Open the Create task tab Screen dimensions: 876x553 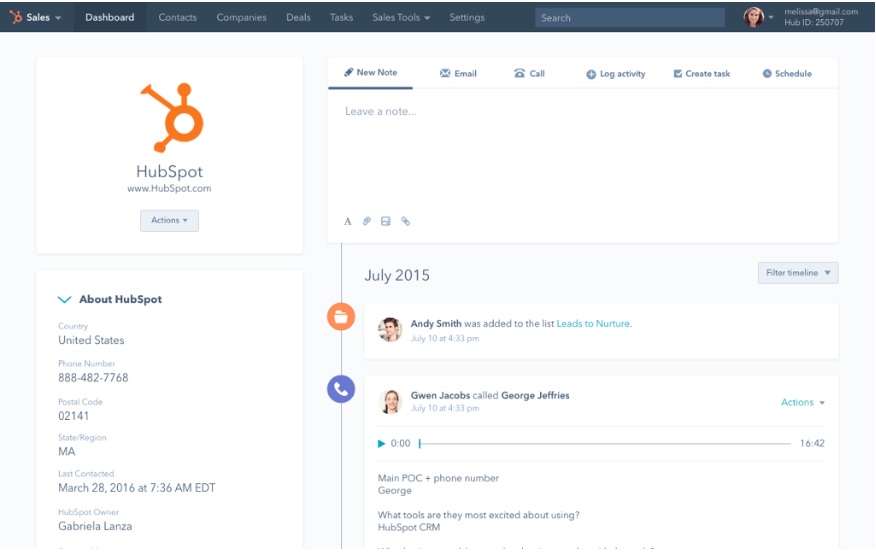click(x=701, y=74)
